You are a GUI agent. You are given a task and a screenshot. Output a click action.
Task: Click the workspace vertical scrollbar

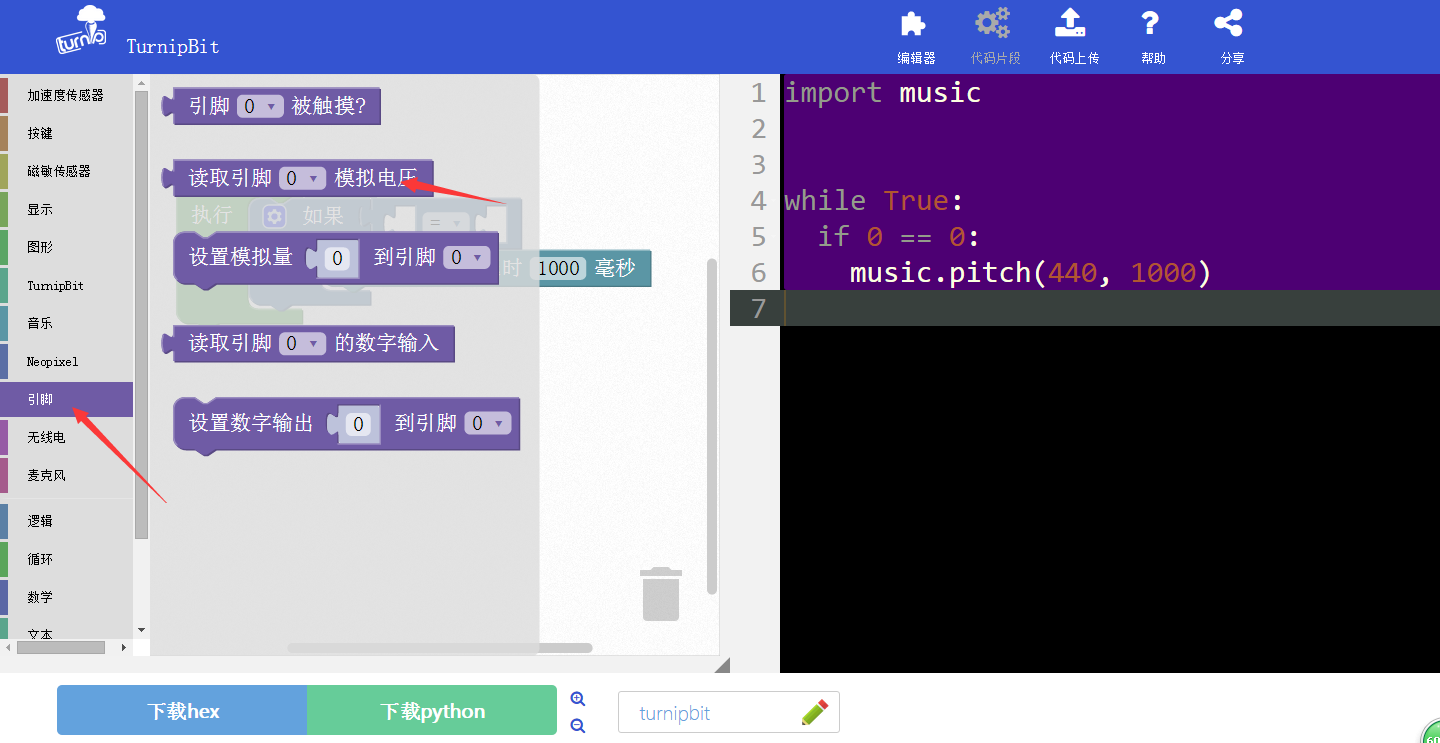click(x=712, y=426)
